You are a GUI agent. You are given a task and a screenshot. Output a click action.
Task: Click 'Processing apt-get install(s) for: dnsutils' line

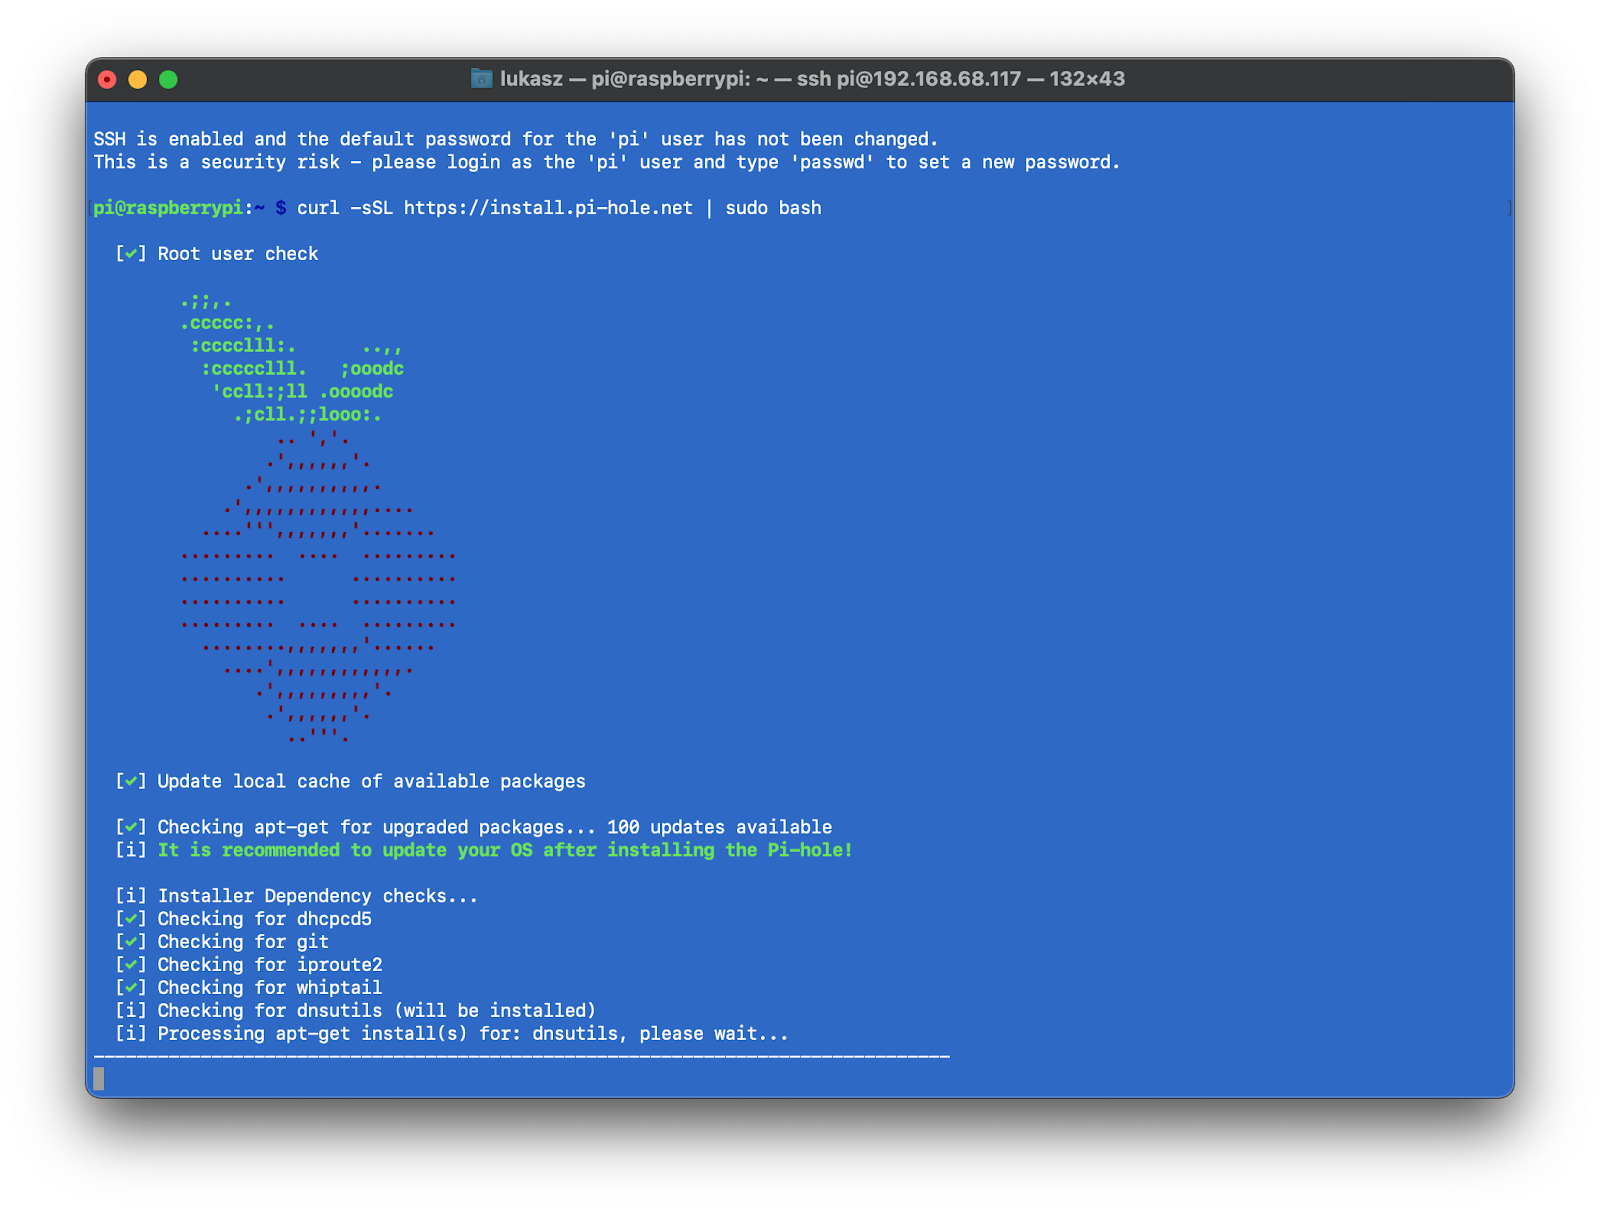pos(452,1034)
